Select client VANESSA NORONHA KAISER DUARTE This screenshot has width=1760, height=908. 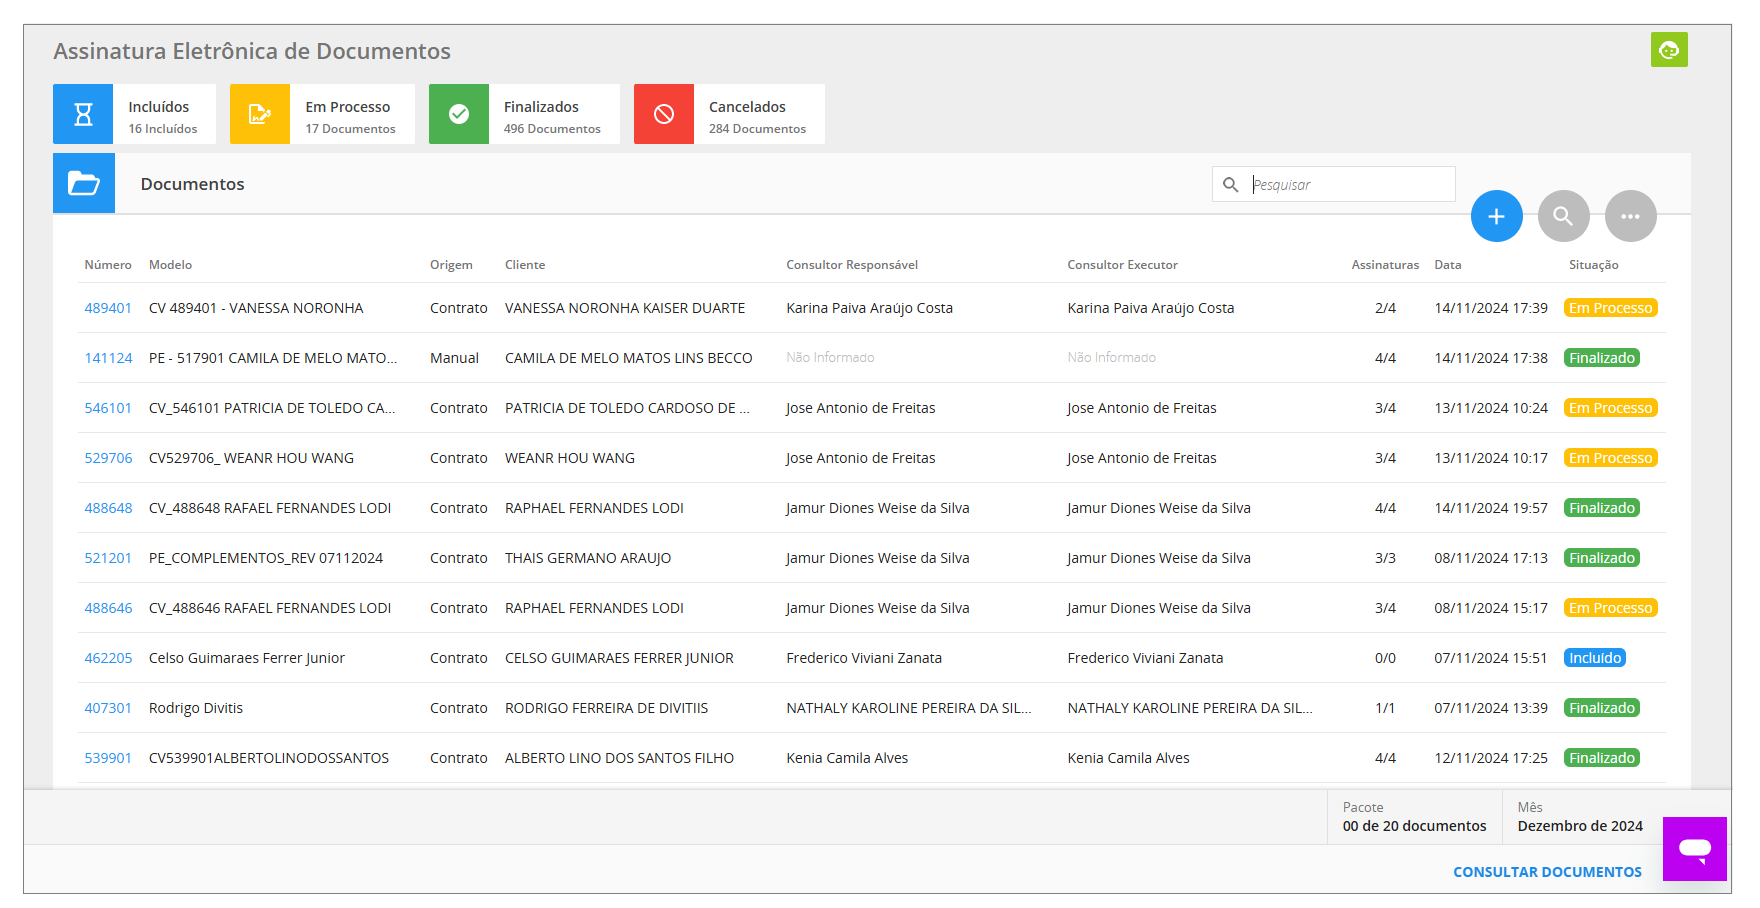[625, 308]
